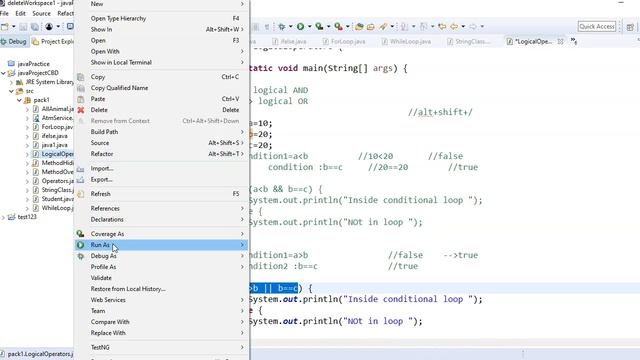Open the Compare With submenu
This screenshot has height=360, width=640.
pos(162,322)
